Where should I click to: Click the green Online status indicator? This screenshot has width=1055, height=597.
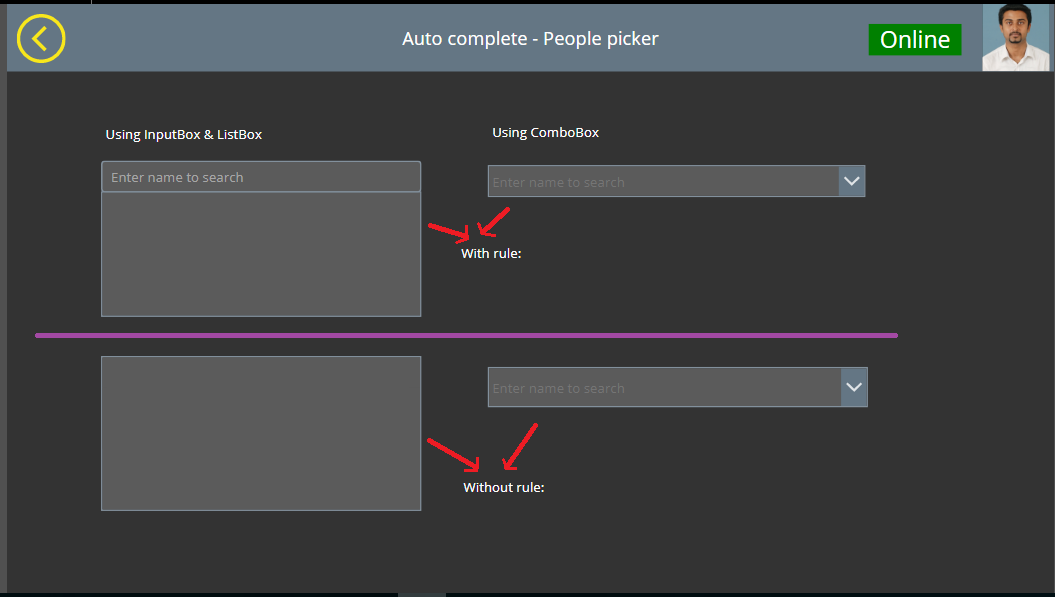point(914,40)
